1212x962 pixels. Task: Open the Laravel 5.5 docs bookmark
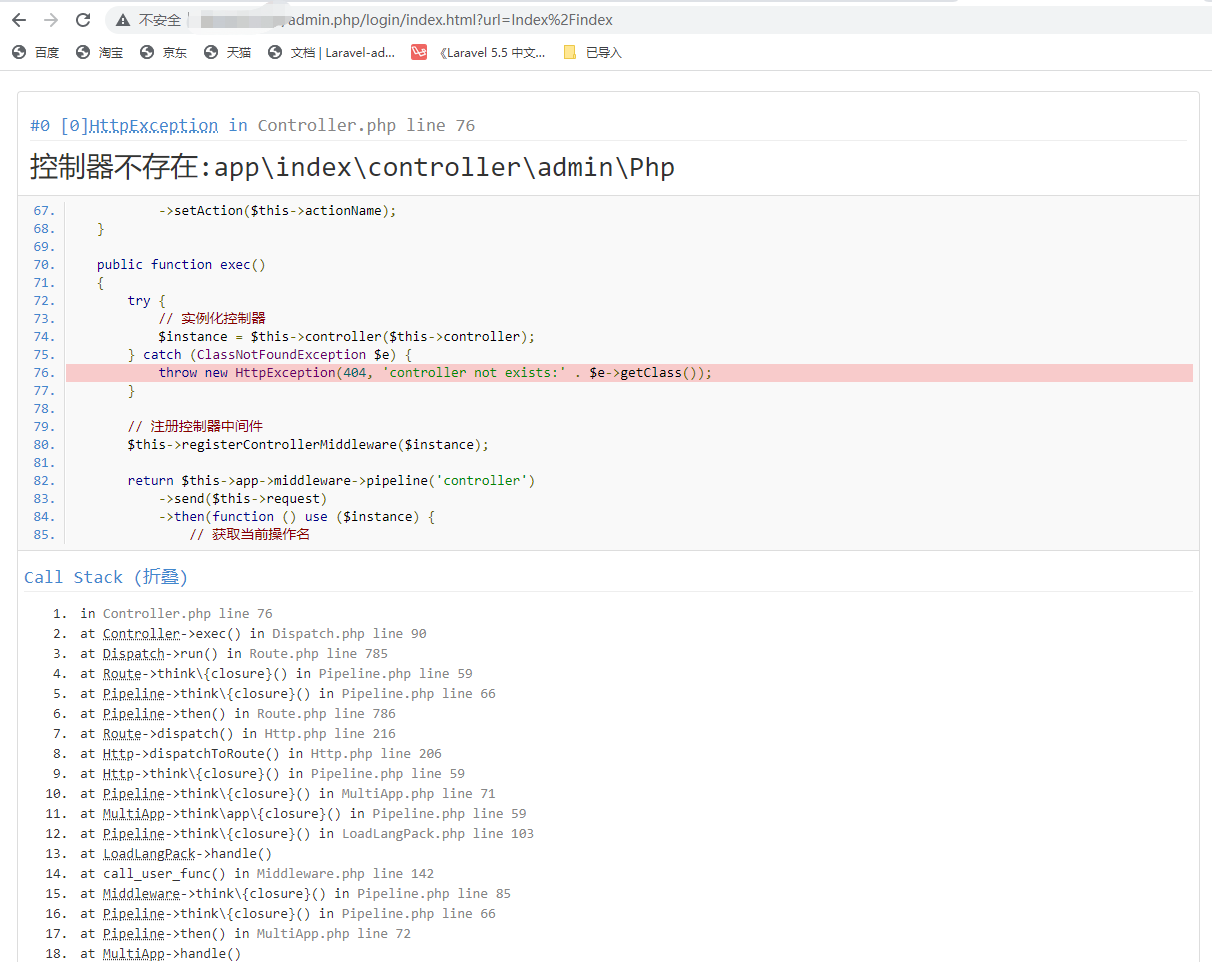[479, 53]
